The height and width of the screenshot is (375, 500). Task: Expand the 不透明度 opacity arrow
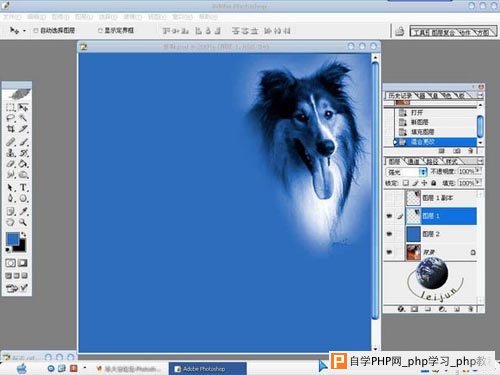point(478,171)
